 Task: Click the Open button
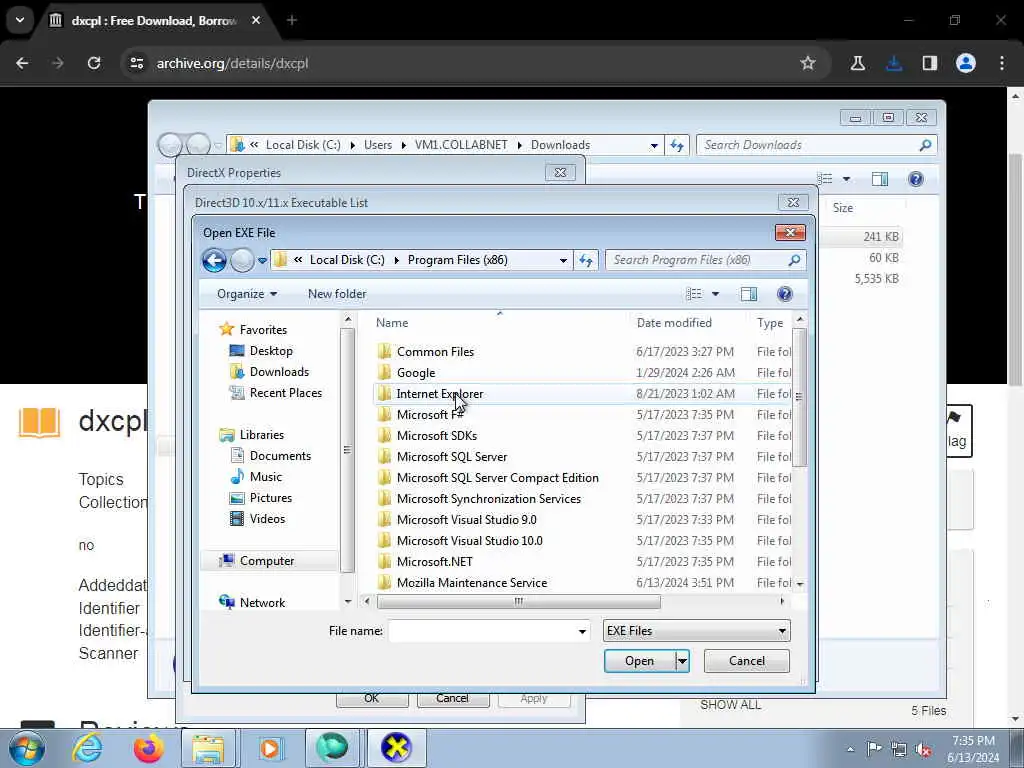(639, 661)
